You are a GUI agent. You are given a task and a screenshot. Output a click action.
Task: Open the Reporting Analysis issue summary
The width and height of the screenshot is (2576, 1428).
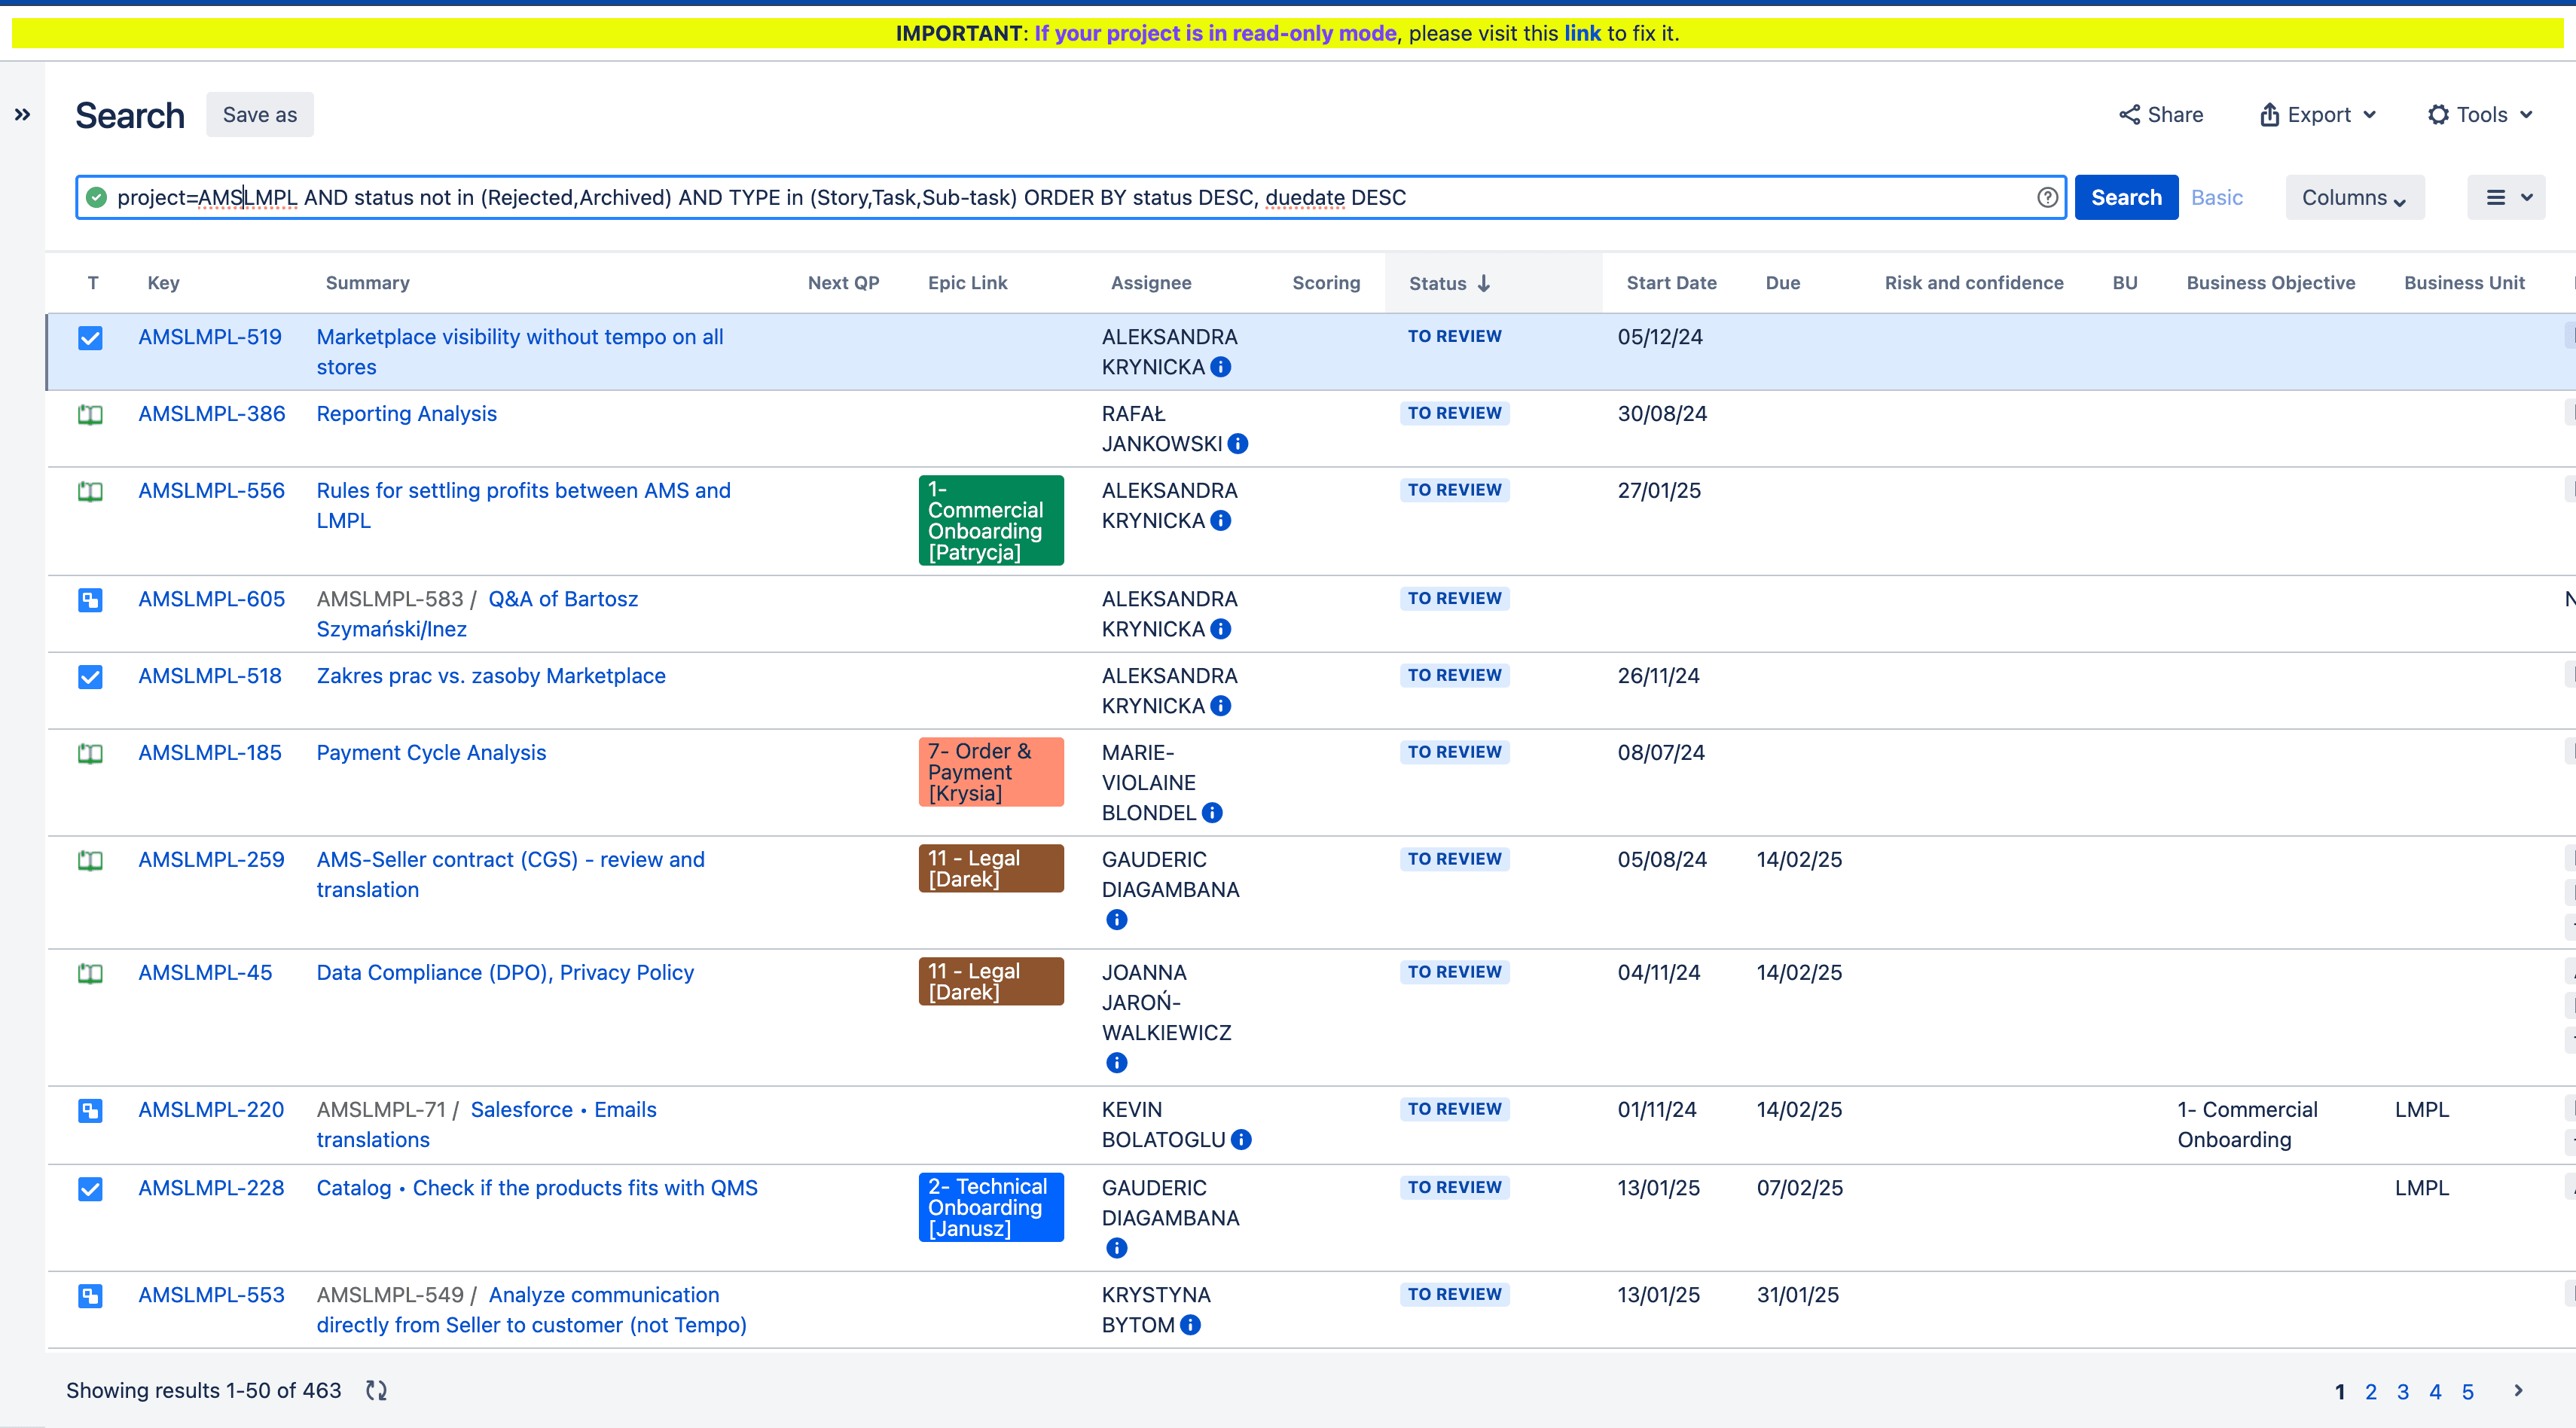(x=406, y=414)
